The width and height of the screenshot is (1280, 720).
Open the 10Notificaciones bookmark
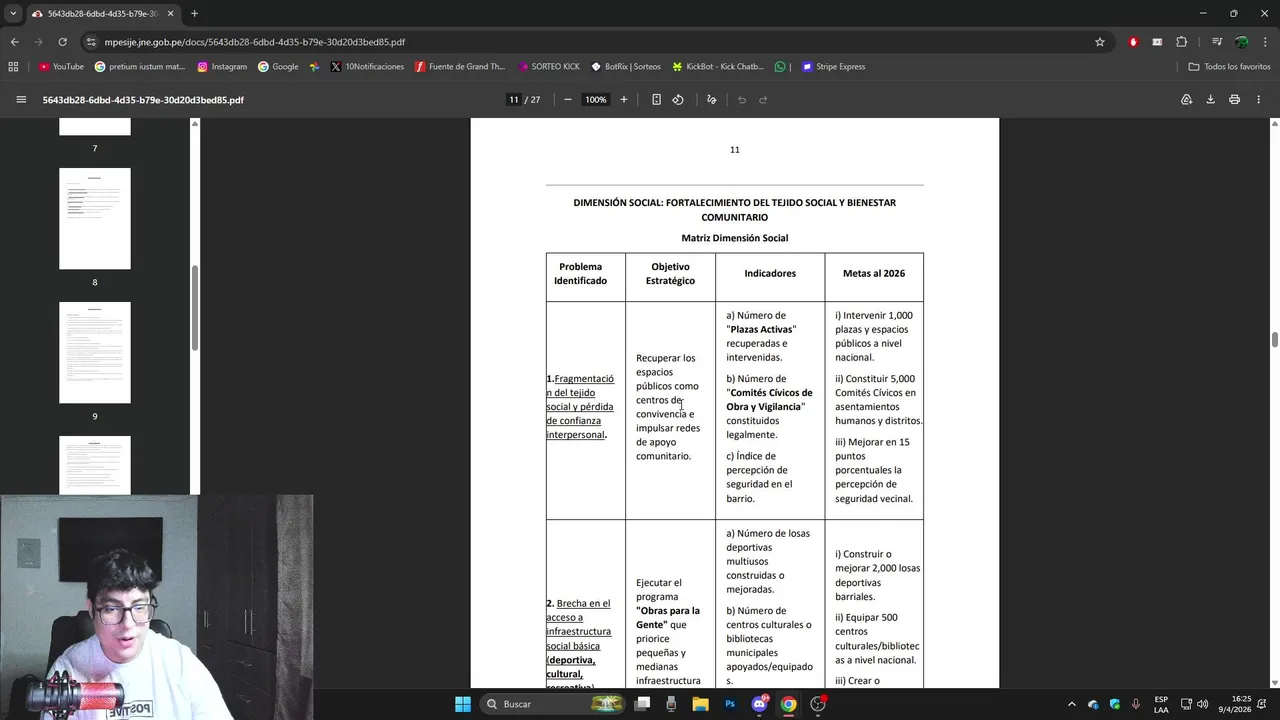point(367,67)
